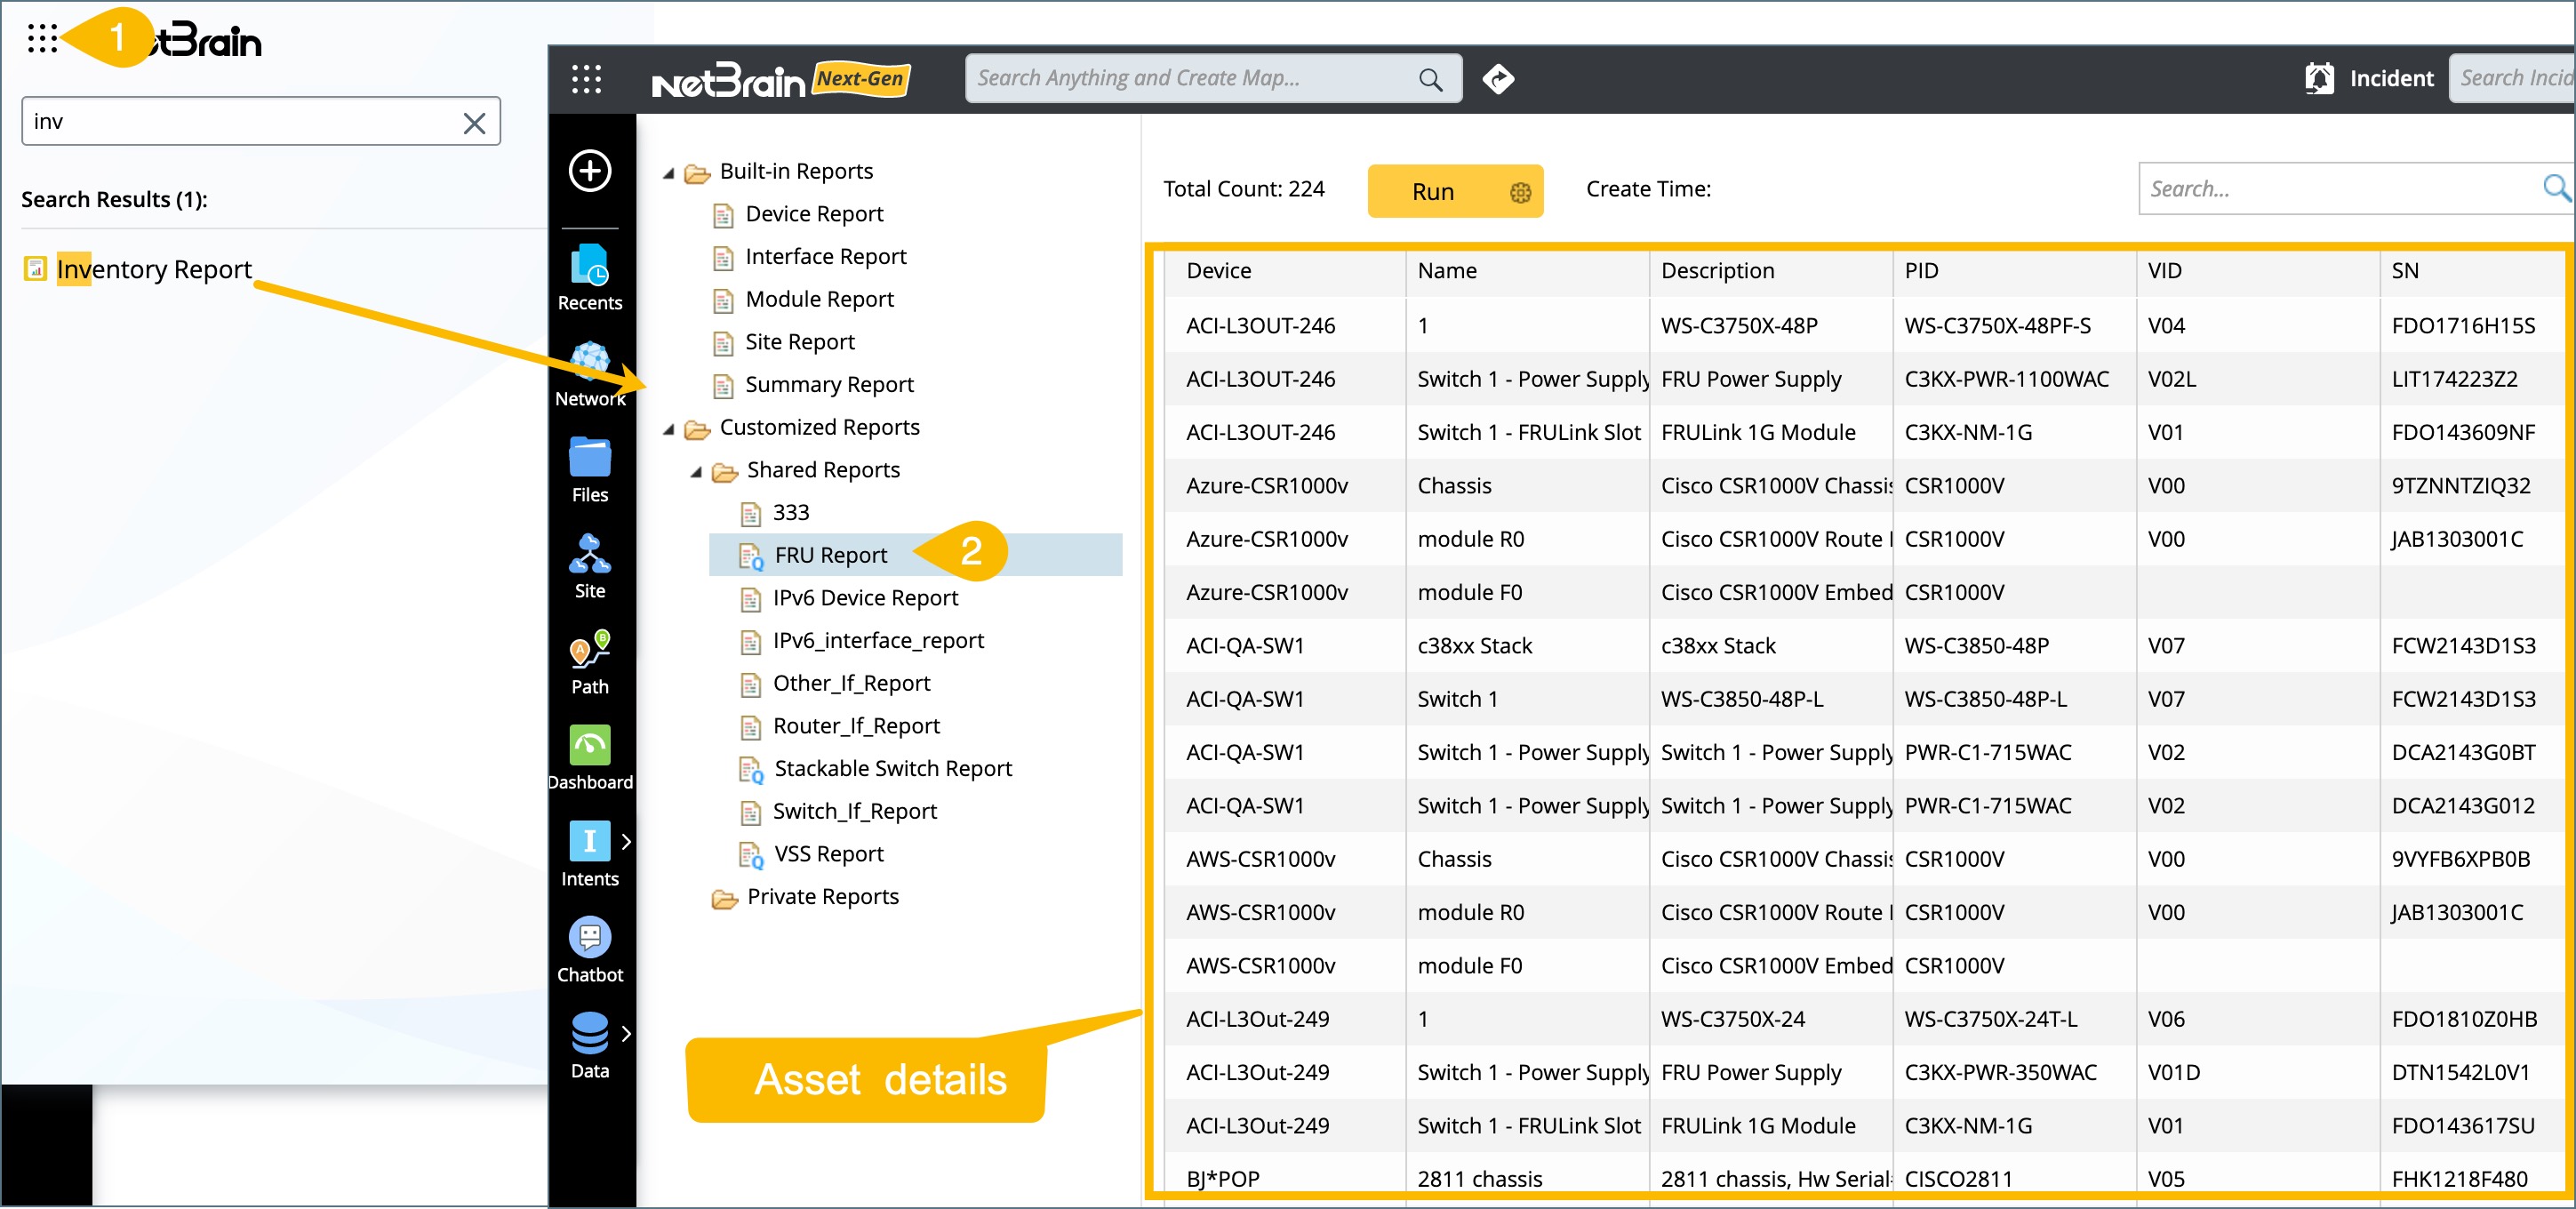
Task: Click the diamond path icon near search
Action: (1497, 78)
